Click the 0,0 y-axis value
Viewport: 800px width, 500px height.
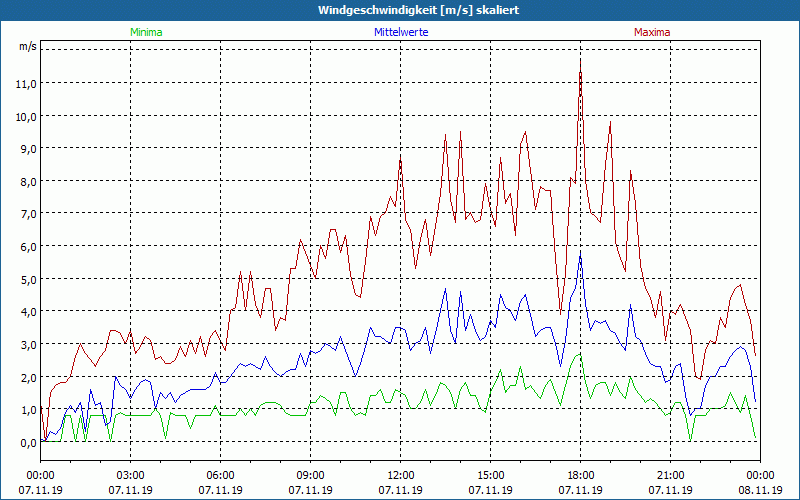click(29, 443)
